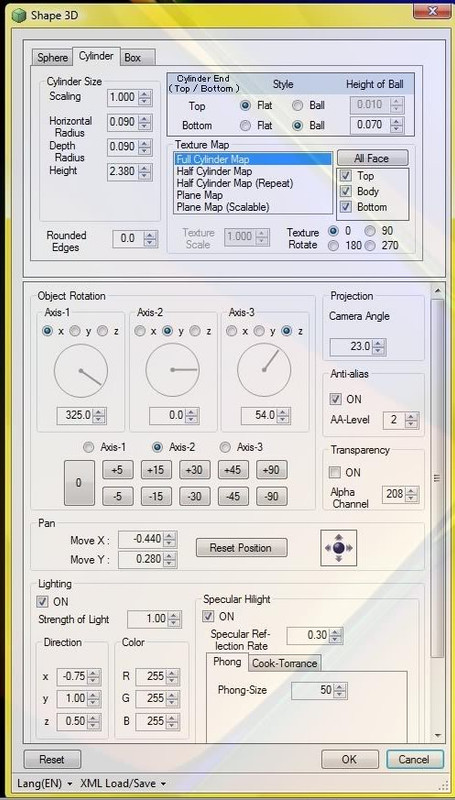
Task: Select Plane Map (Scalable) texture option
Action: [x=223, y=207]
